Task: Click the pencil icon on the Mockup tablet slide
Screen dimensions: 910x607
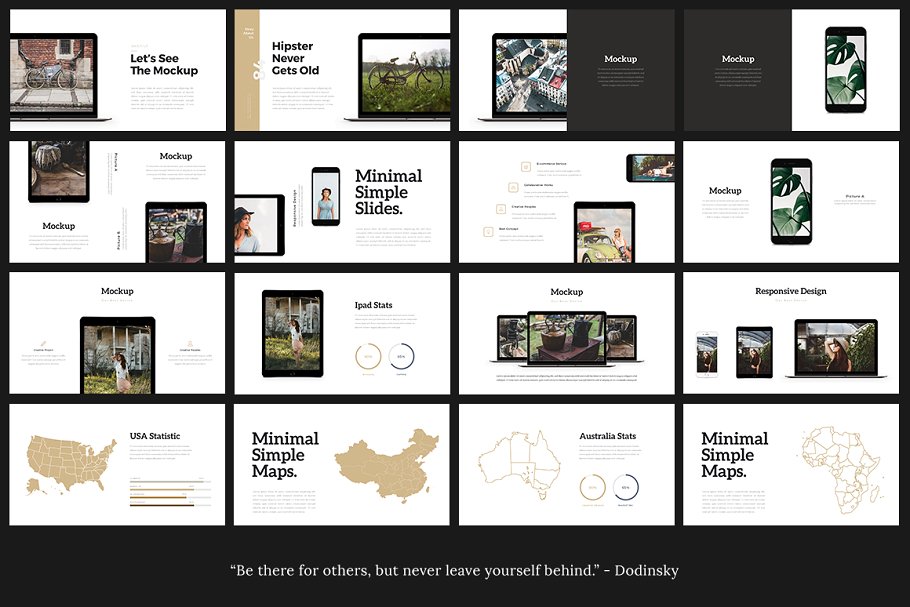Action: pos(45,343)
